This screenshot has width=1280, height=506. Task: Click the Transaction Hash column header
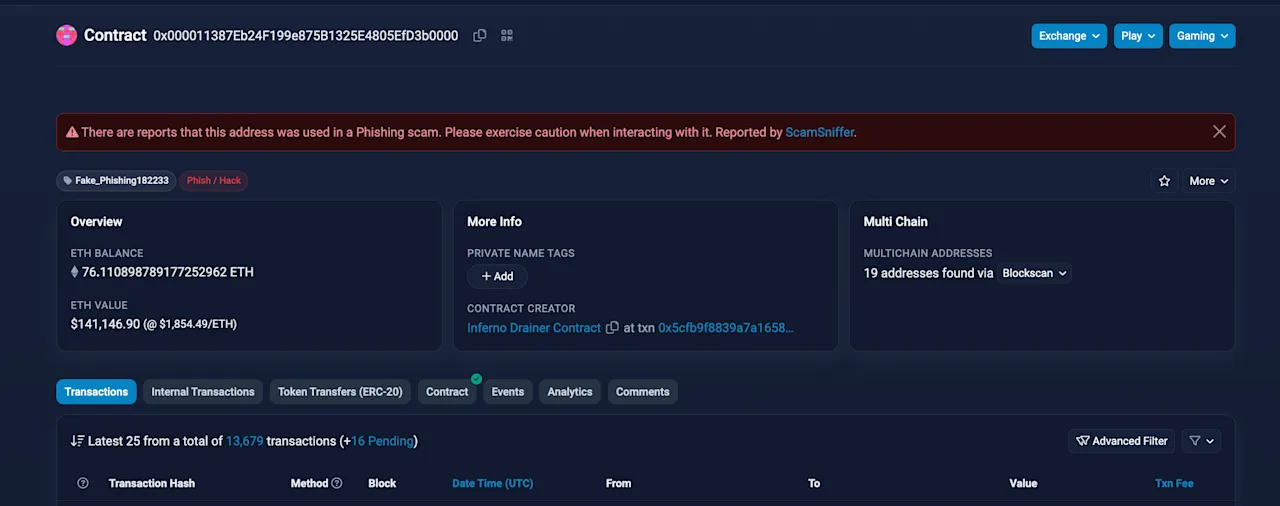[152, 483]
